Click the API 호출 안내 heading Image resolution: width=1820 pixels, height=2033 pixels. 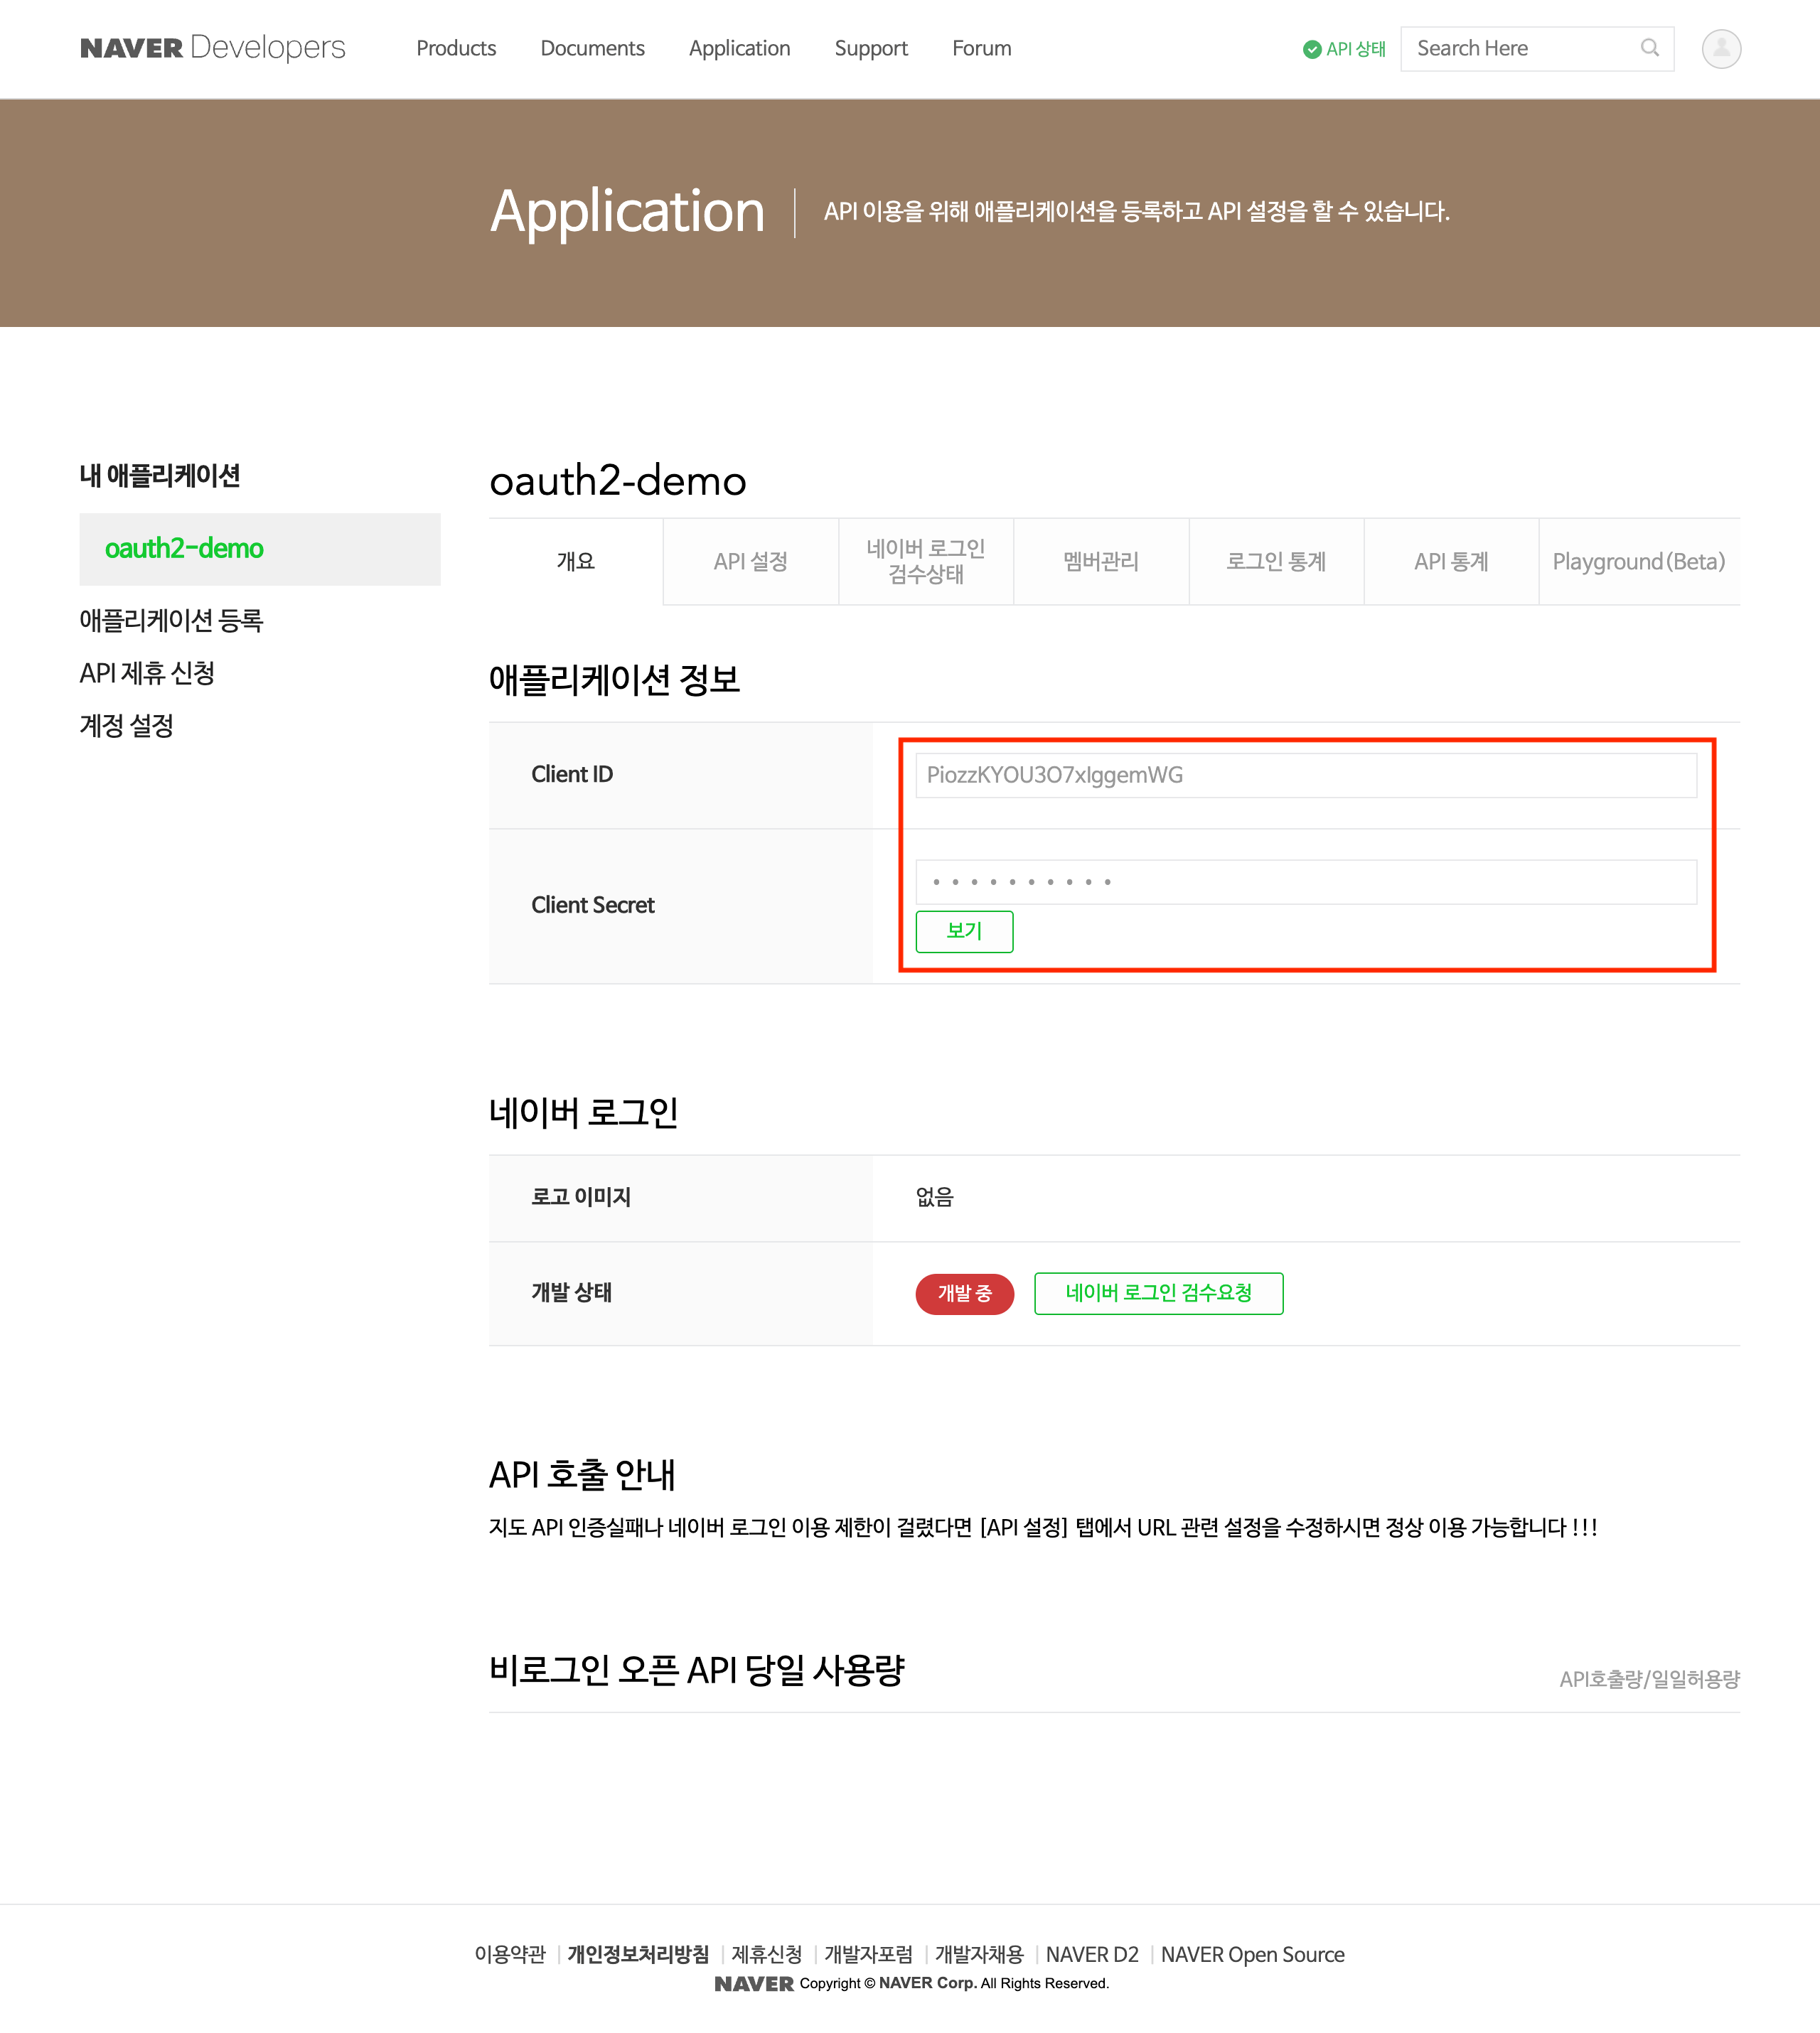click(582, 1474)
